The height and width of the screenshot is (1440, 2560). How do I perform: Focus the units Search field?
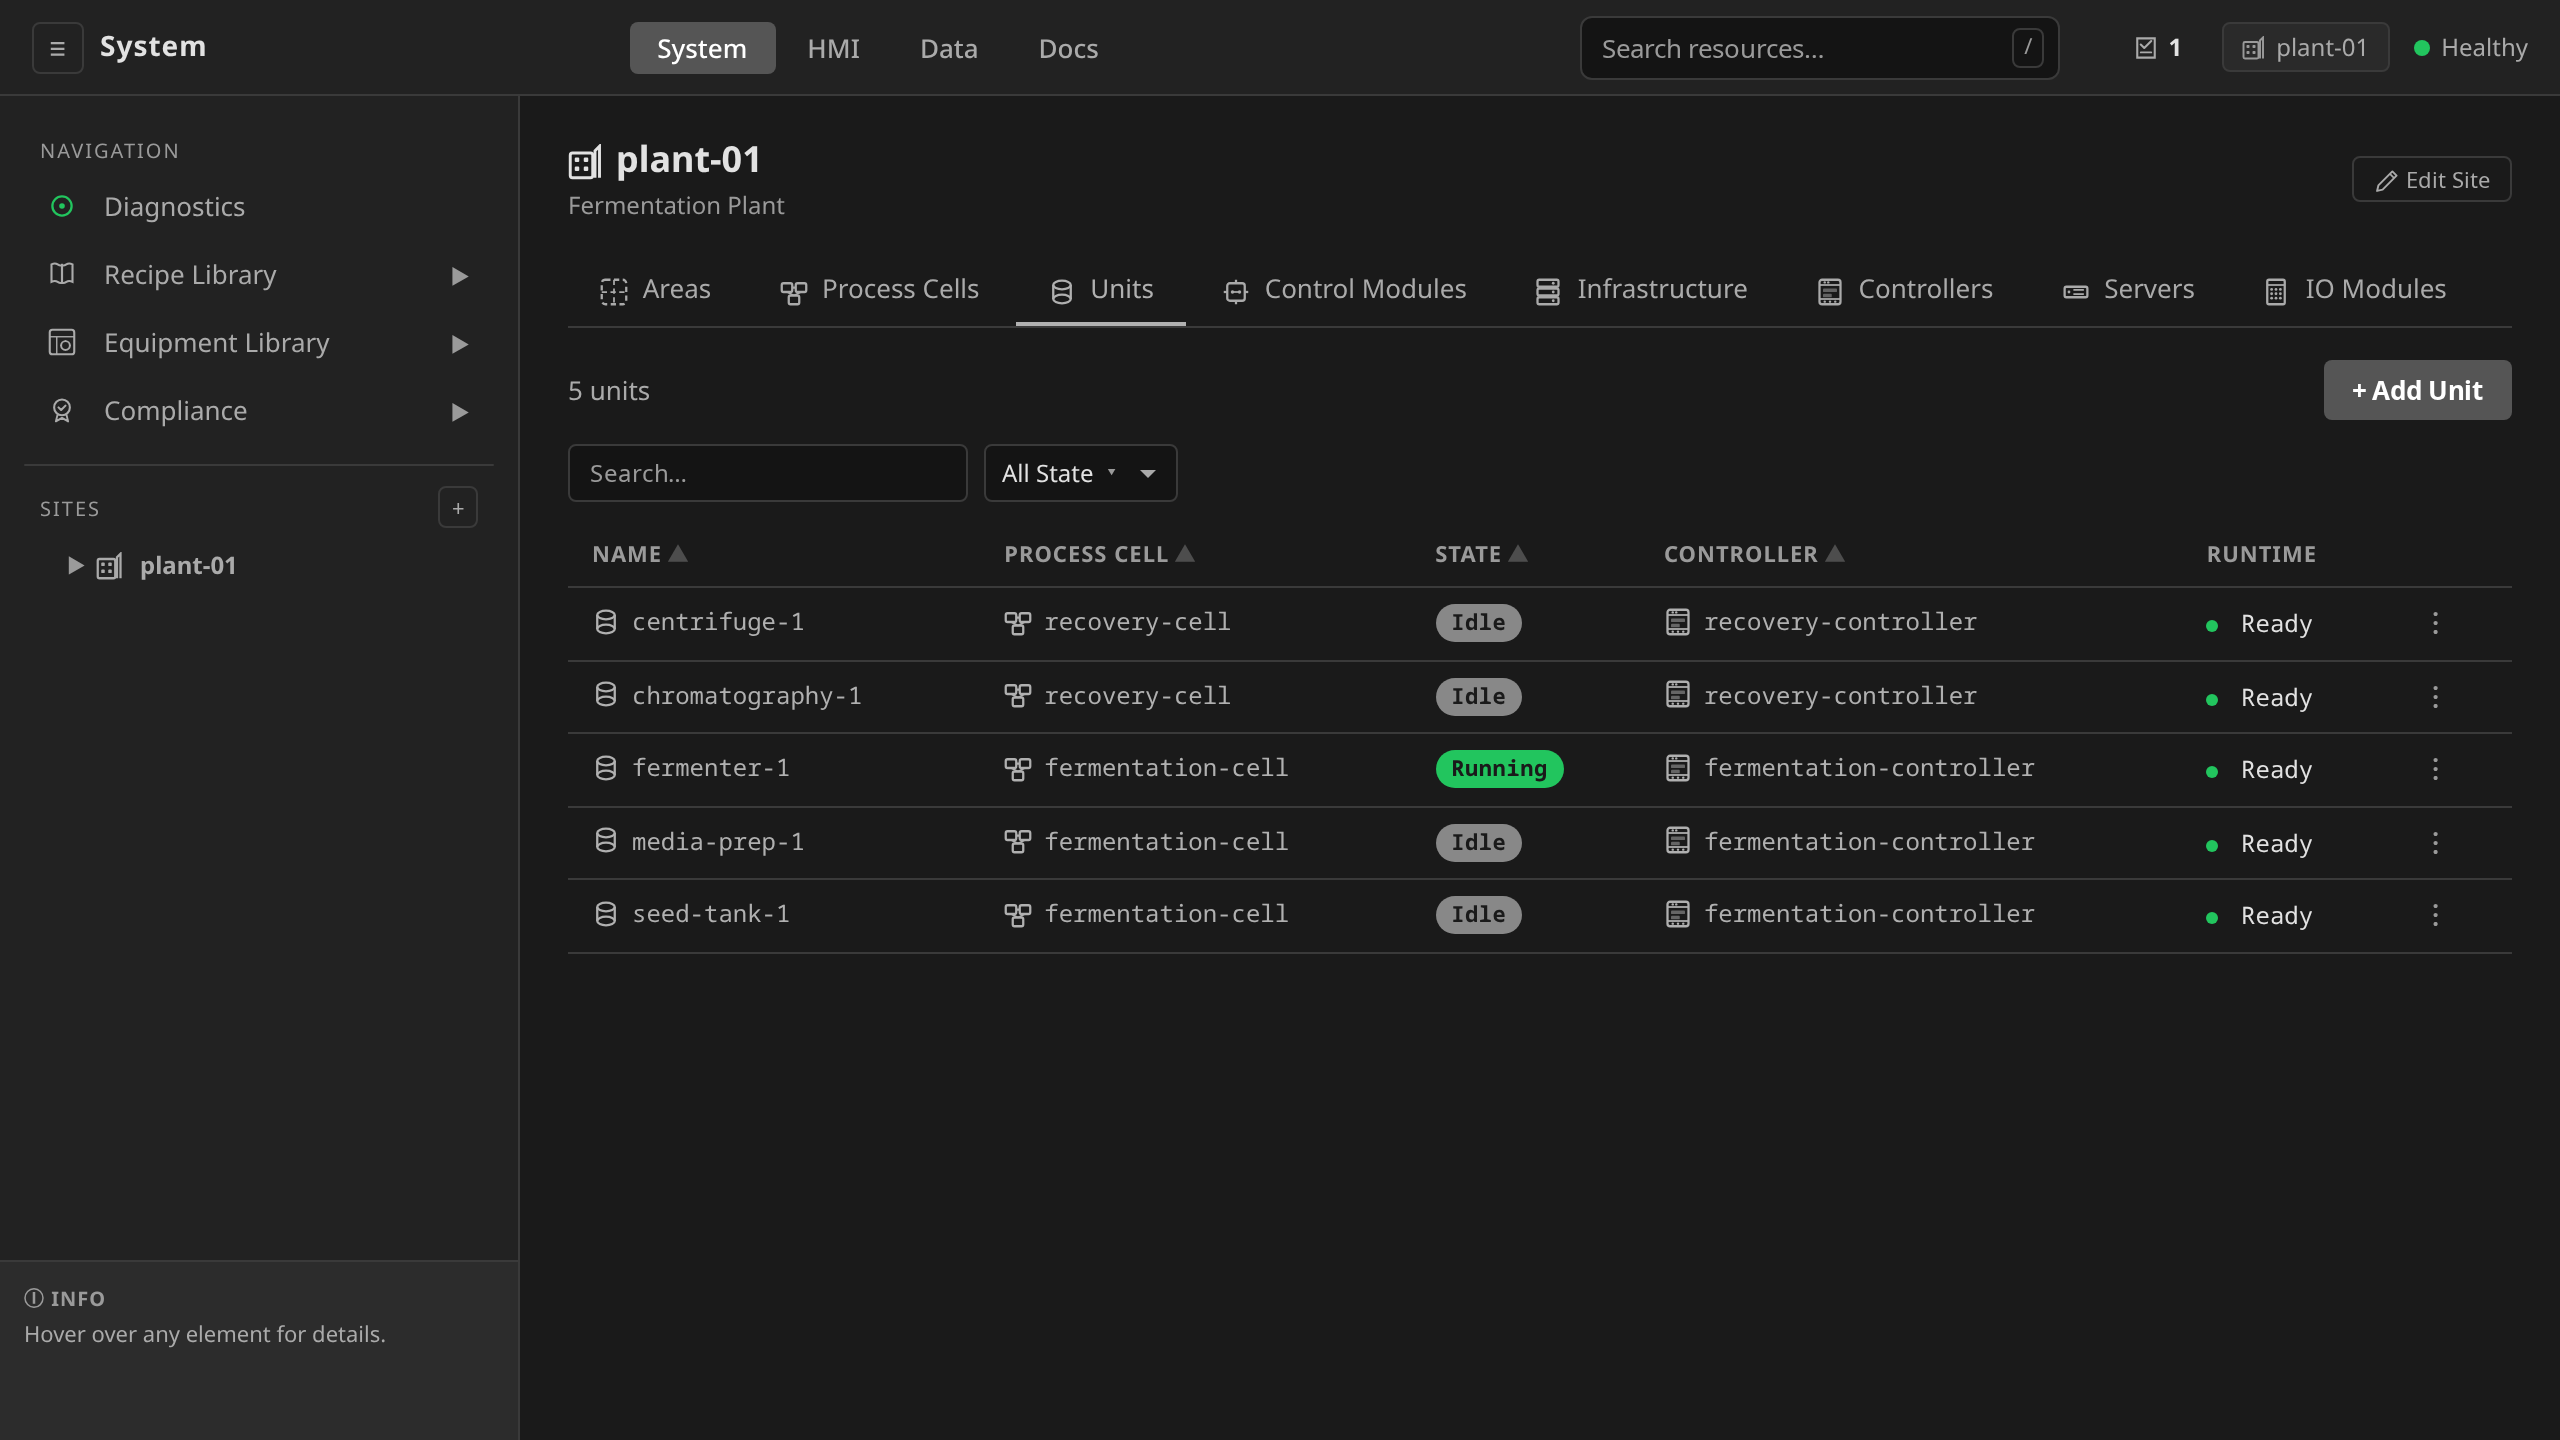tap(767, 473)
